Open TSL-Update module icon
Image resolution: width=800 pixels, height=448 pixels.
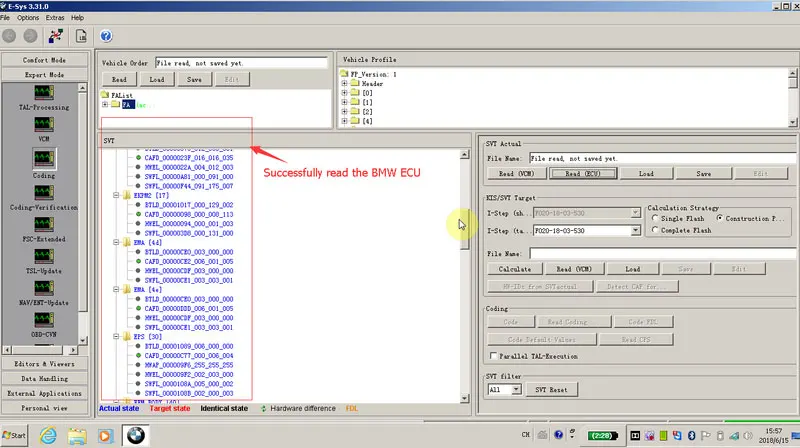(x=44, y=256)
